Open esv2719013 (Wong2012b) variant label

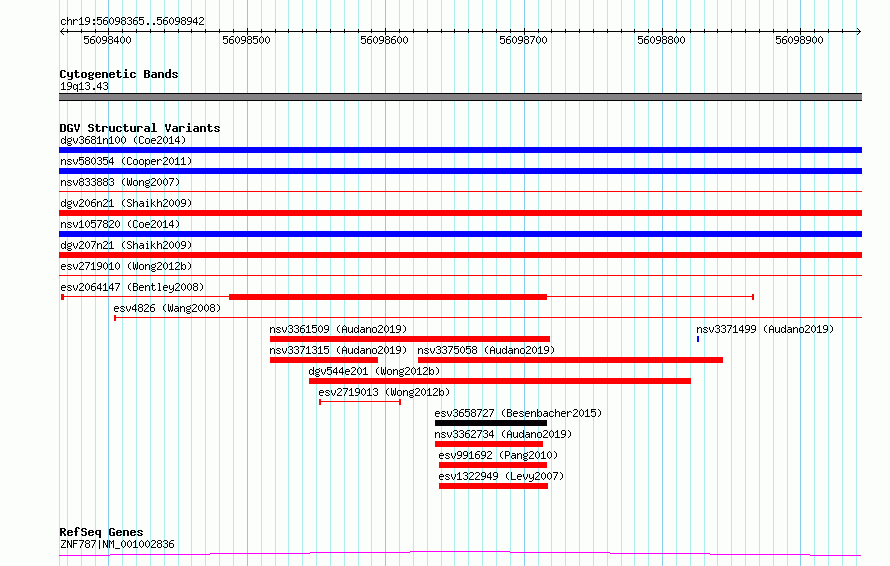click(x=384, y=392)
